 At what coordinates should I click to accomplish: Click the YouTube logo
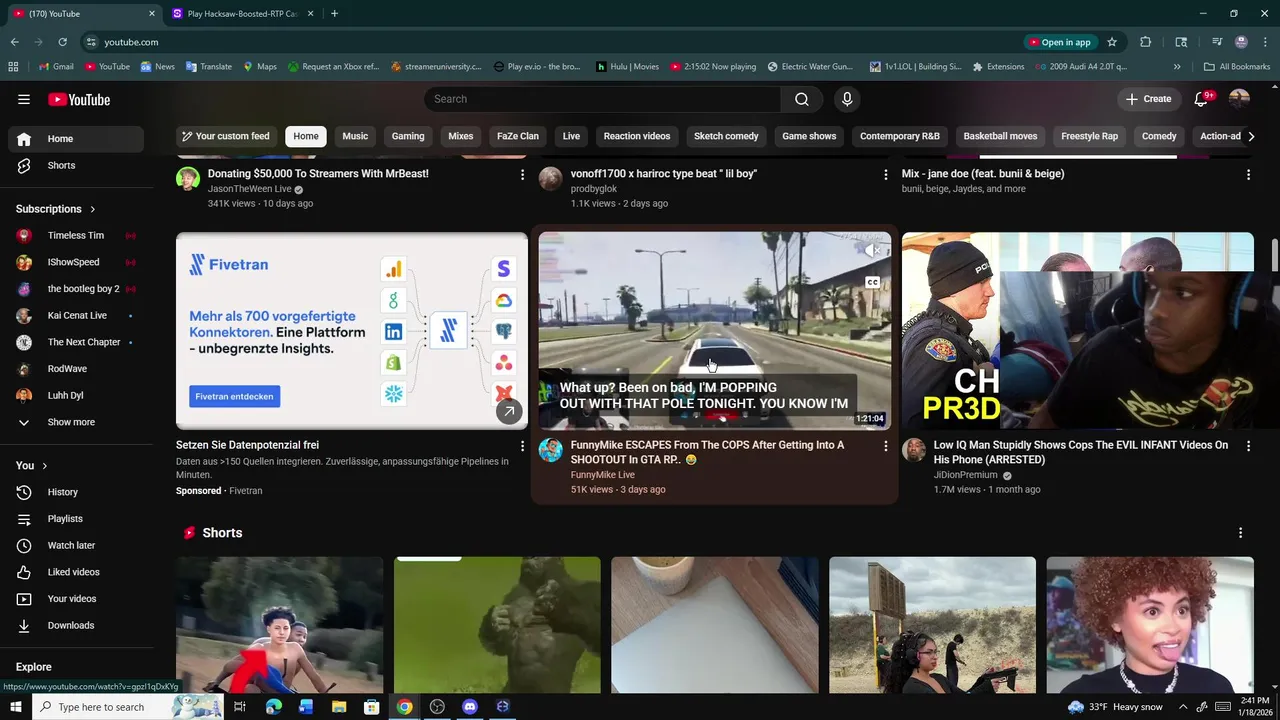tap(79, 99)
